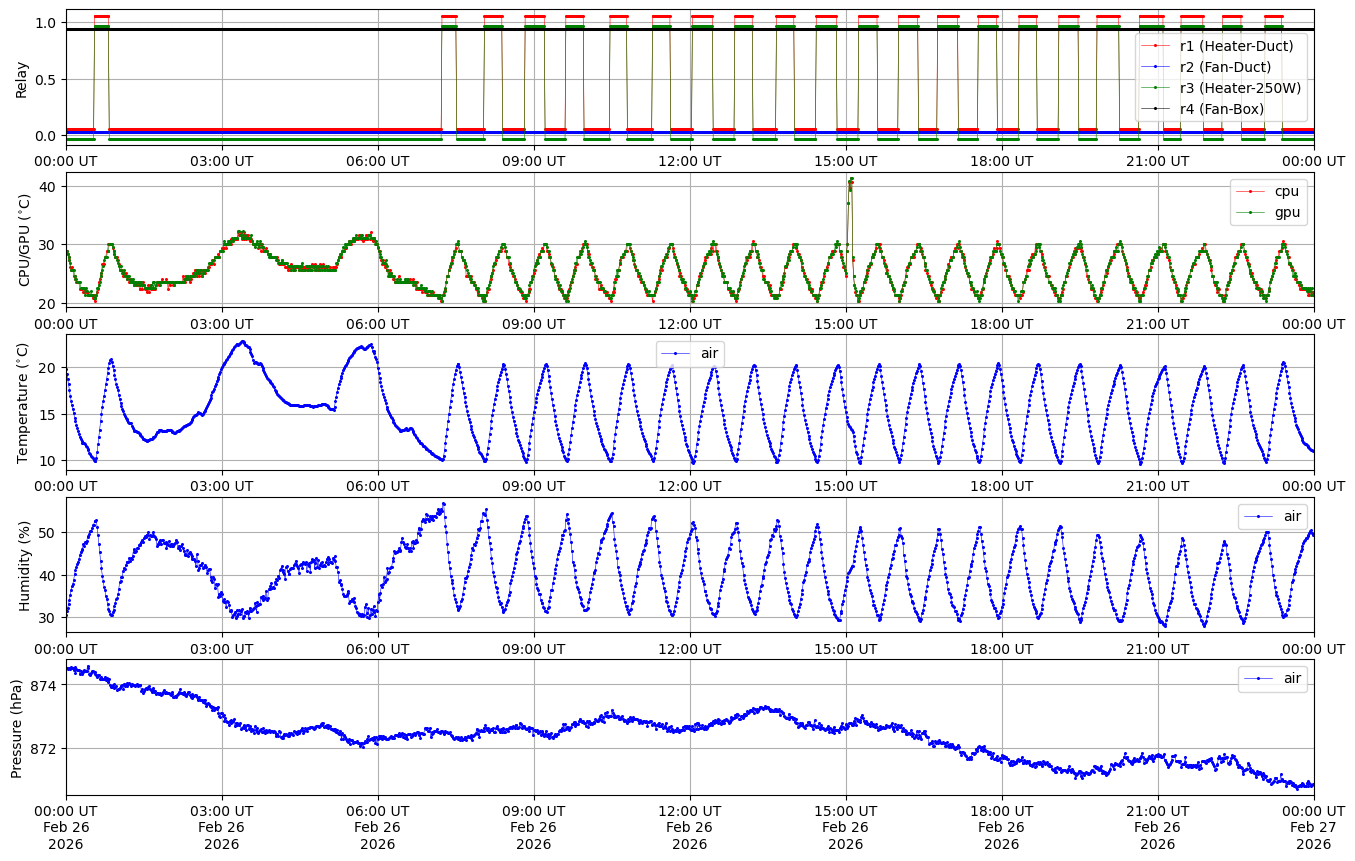The image size is (1355, 861).
Task: Click the 874 tick on pressure axis
Action: (x=45, y=685)
